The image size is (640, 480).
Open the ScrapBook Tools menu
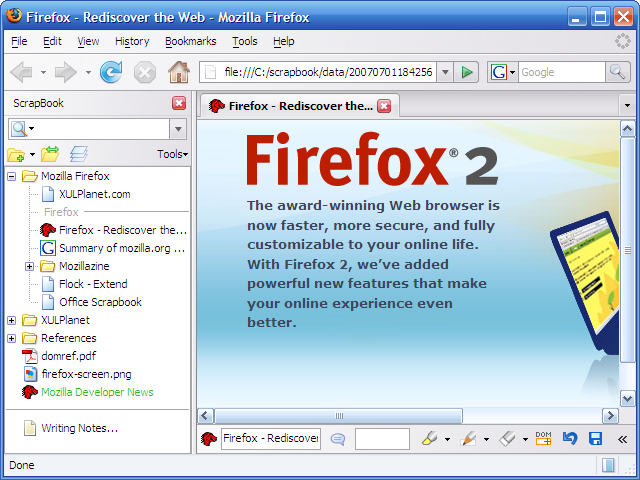(172, 154)
